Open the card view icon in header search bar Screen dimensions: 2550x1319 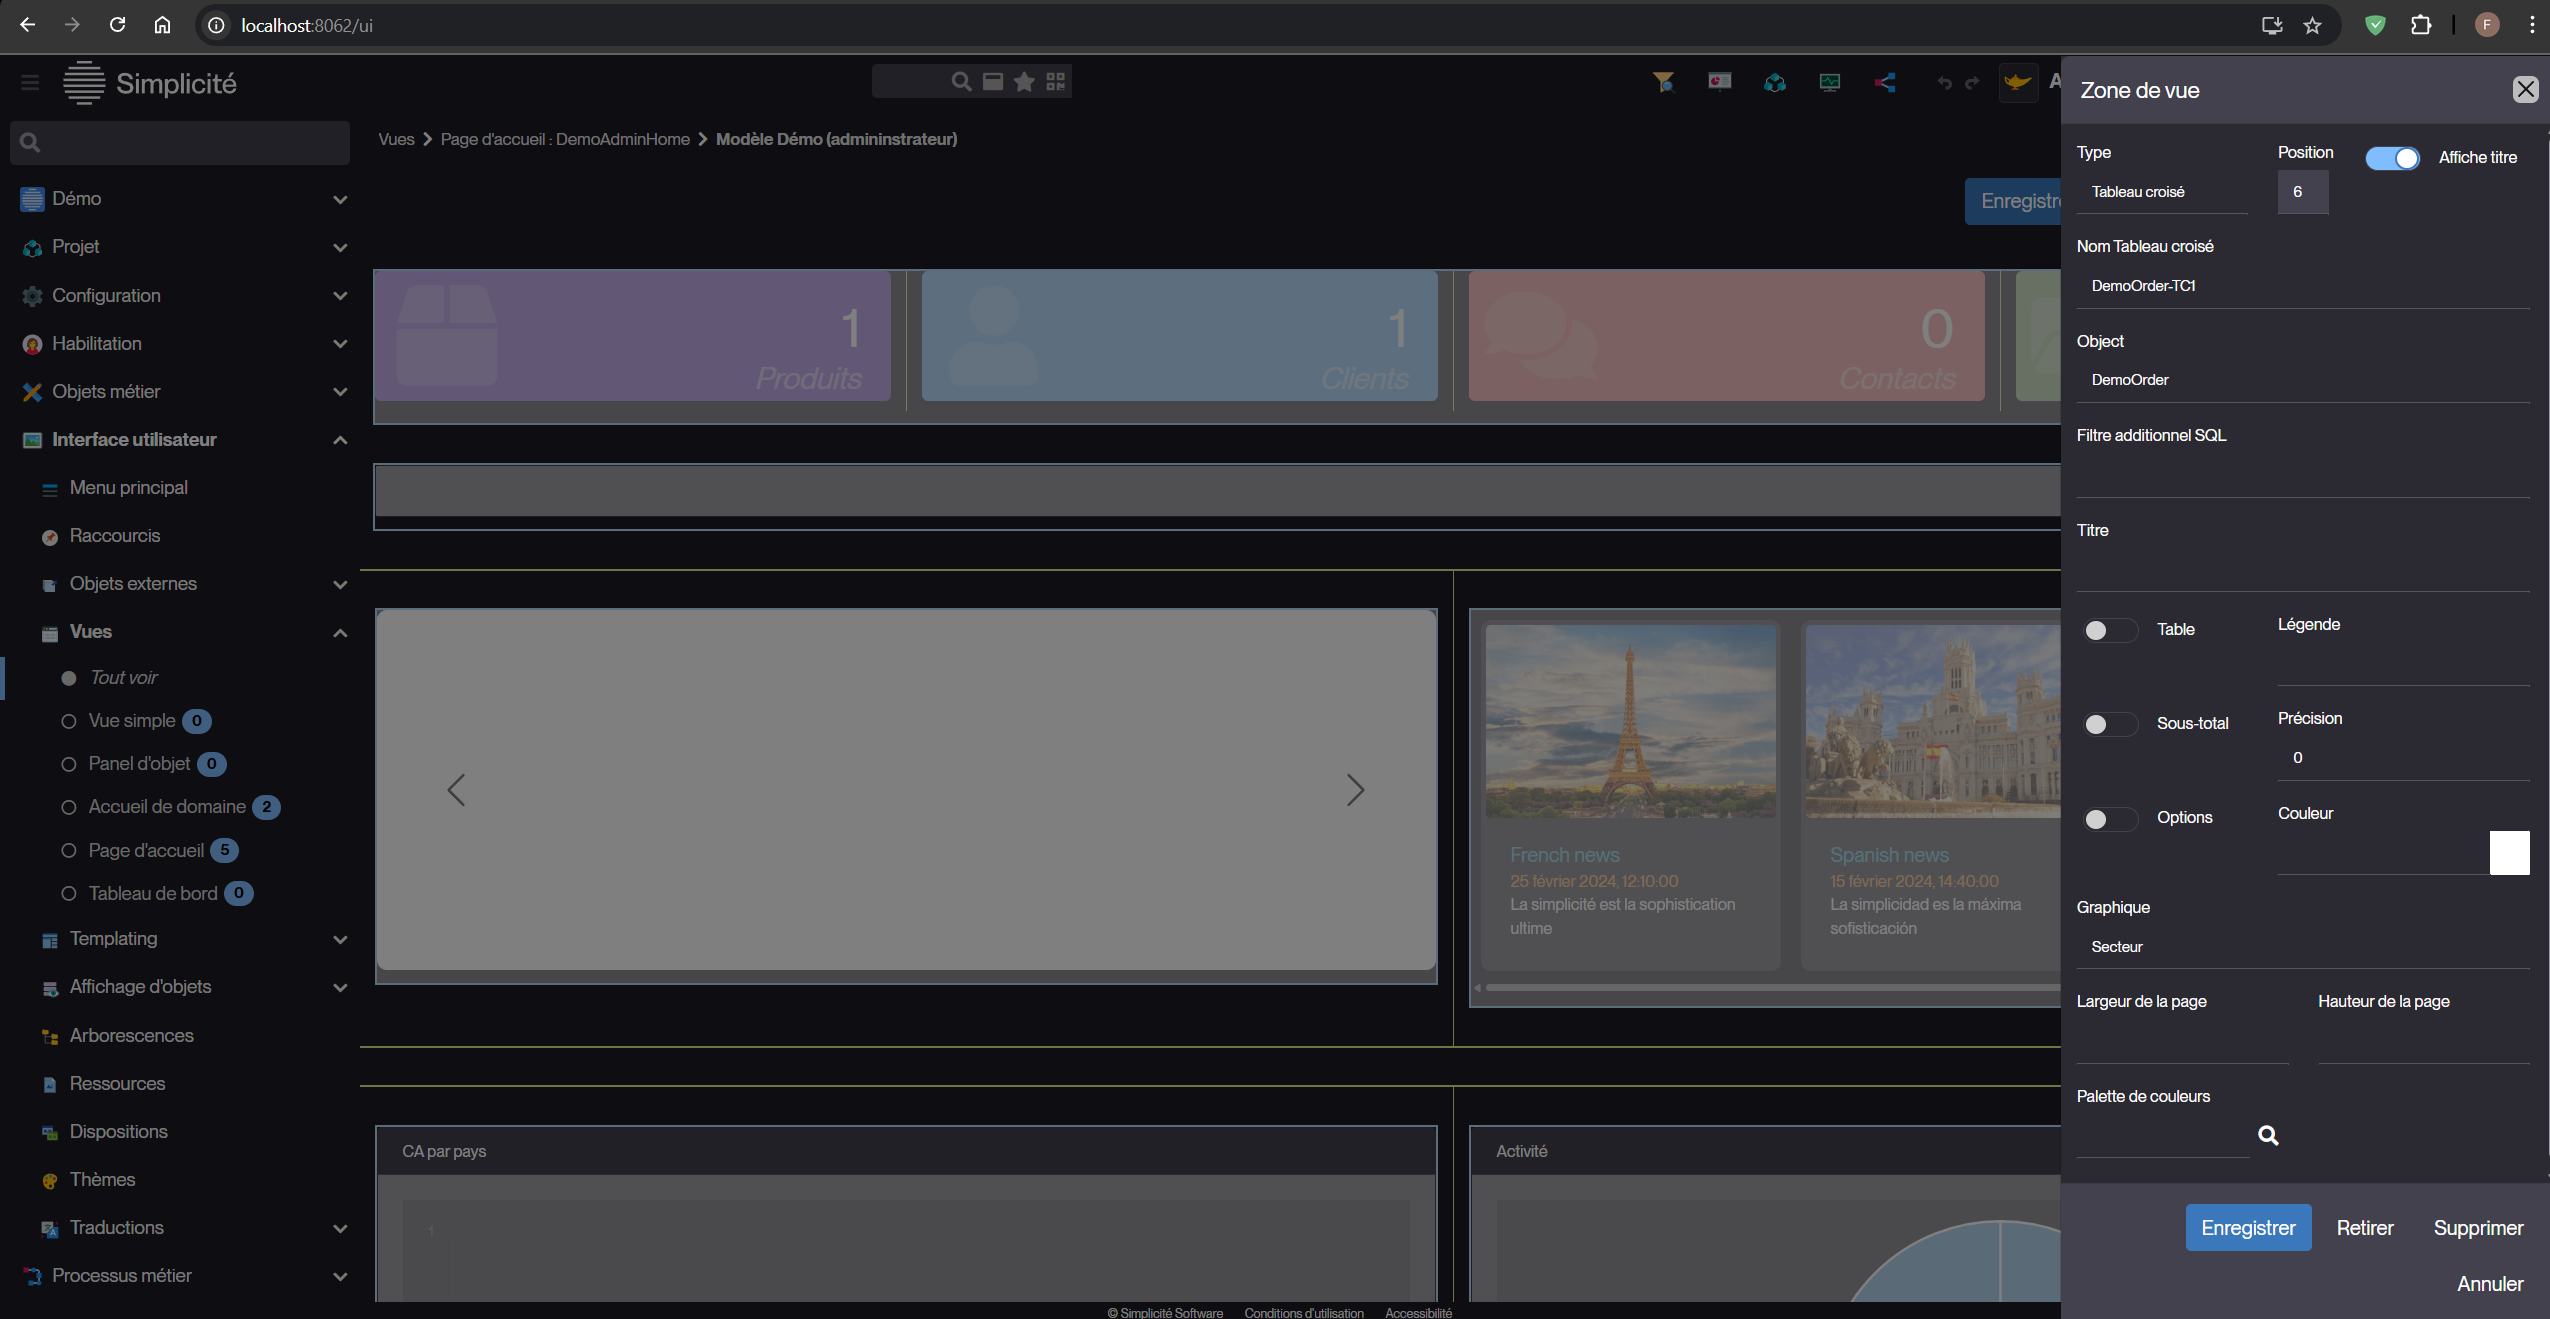993,81
